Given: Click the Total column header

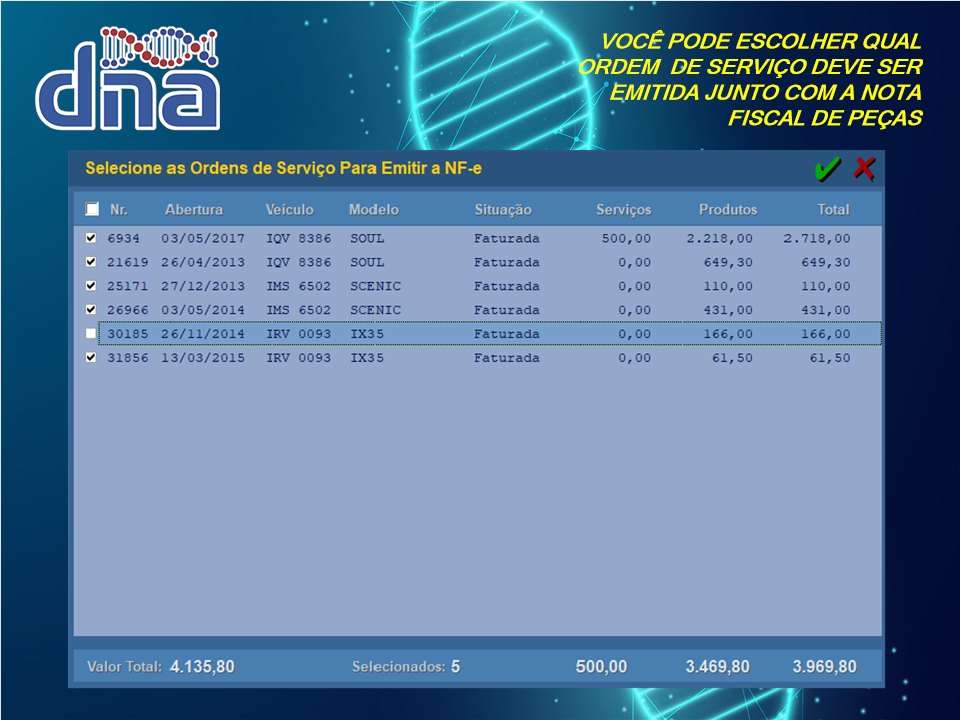Looking at the screenshot, I should pyautogui.click(x=834, y=209).
